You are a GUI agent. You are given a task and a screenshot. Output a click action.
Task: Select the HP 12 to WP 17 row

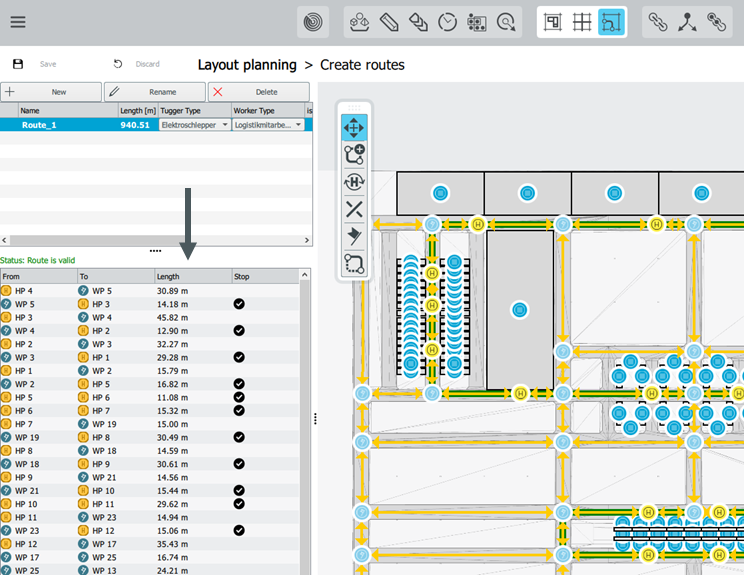(x=149, y=544)
